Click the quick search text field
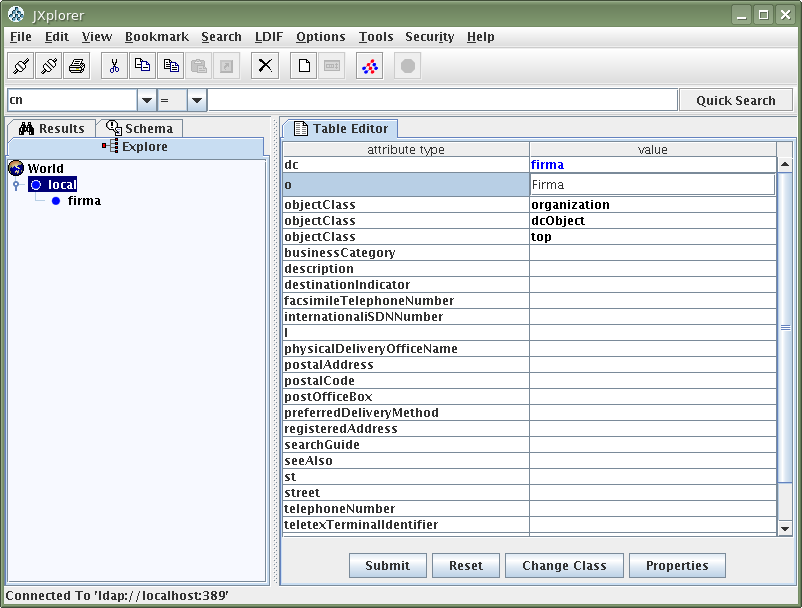The height and width of the screenshot is (608, 802). 443,100
